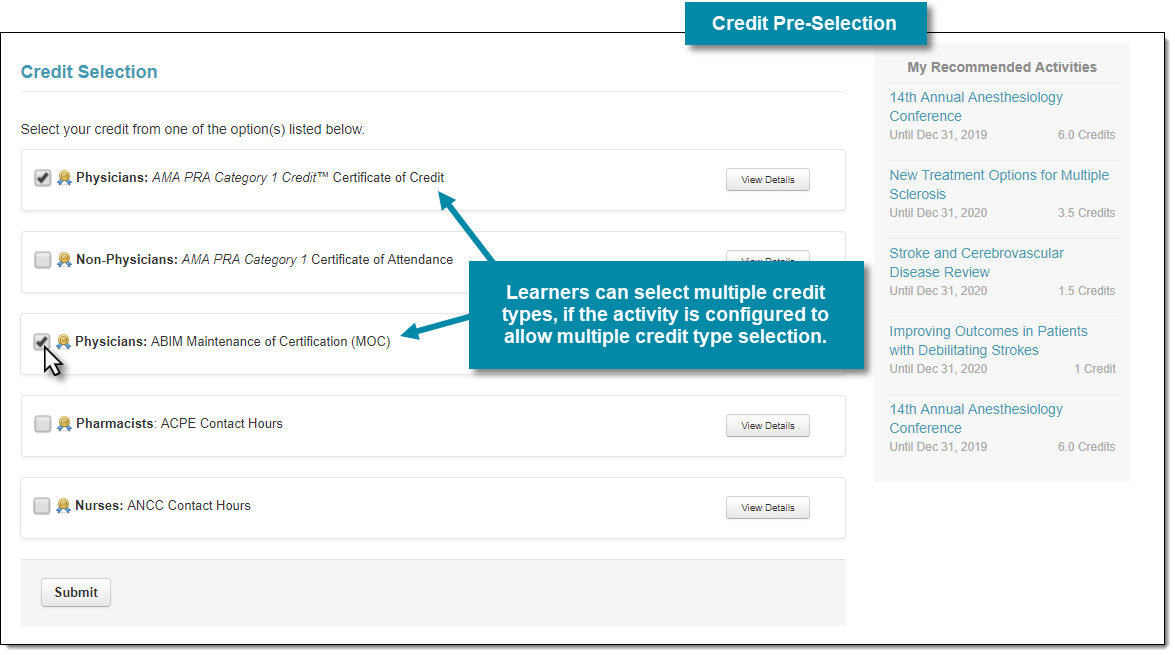Open Stroke and Cerebrovascular Disease Review activity

pyautogui.click(x=976, y=262)
